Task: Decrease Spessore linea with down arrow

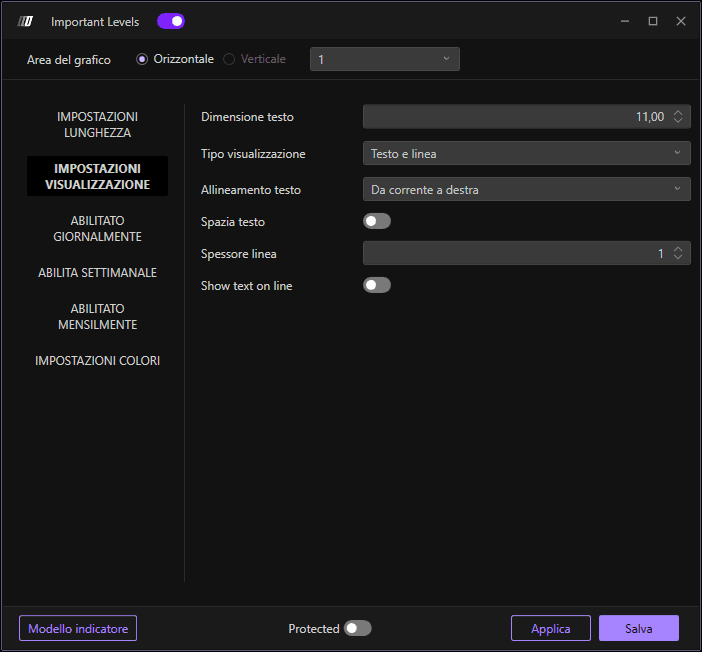Action: [x=678, y=257]
